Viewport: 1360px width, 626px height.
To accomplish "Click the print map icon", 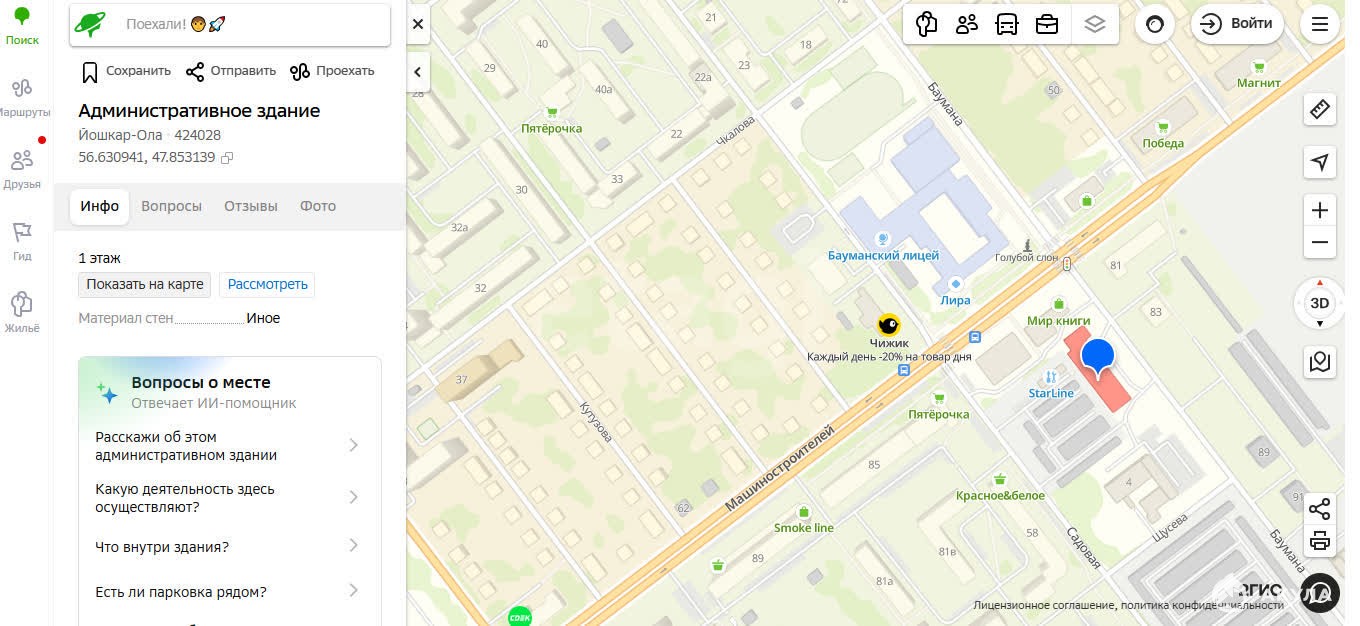I will coord(1320,542).
